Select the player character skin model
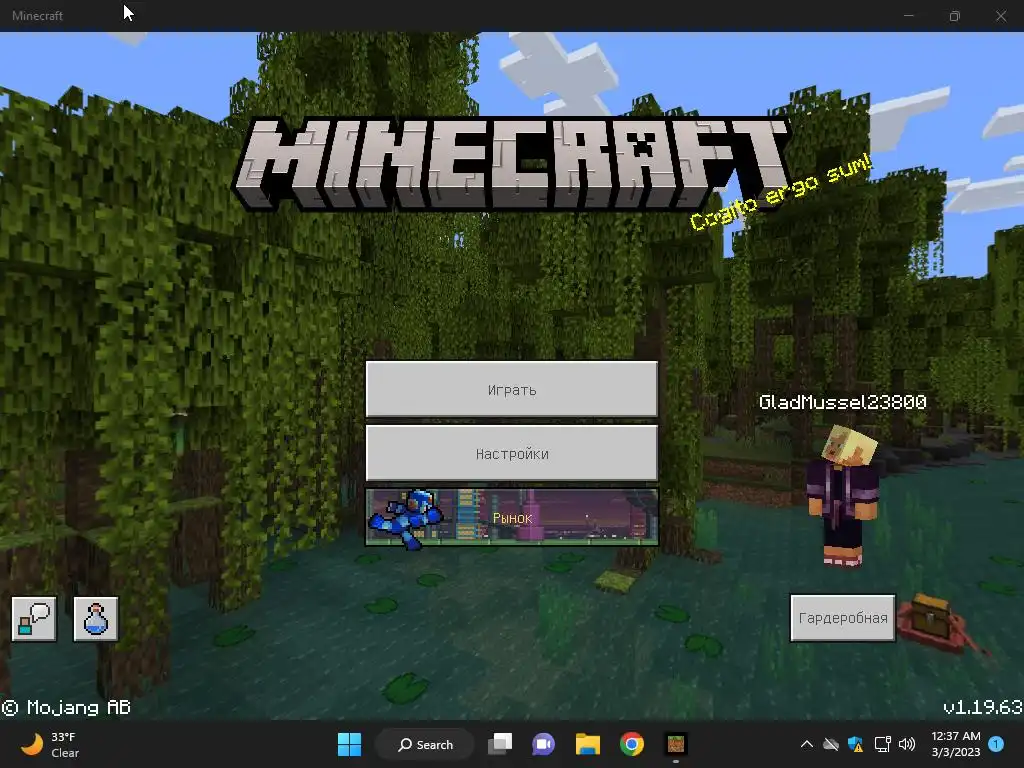This screenshot has height=768, width=1024. point(842,495)
